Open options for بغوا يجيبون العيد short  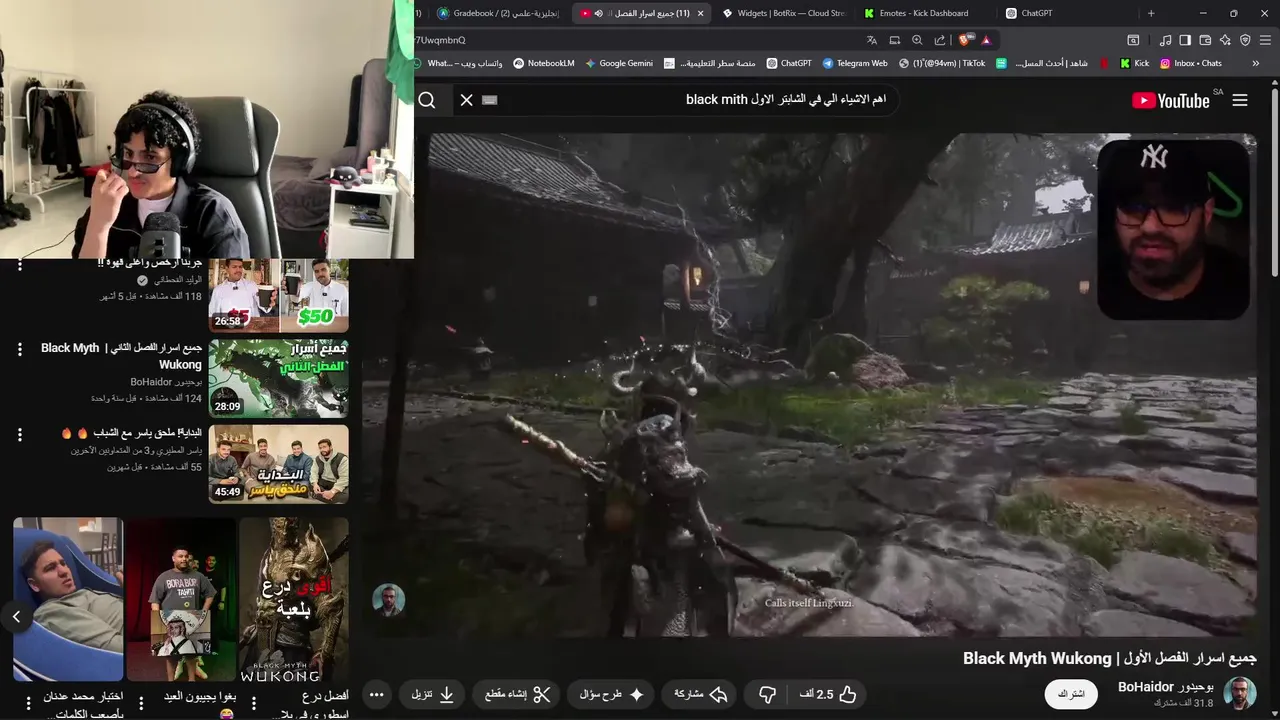[141, 703]
